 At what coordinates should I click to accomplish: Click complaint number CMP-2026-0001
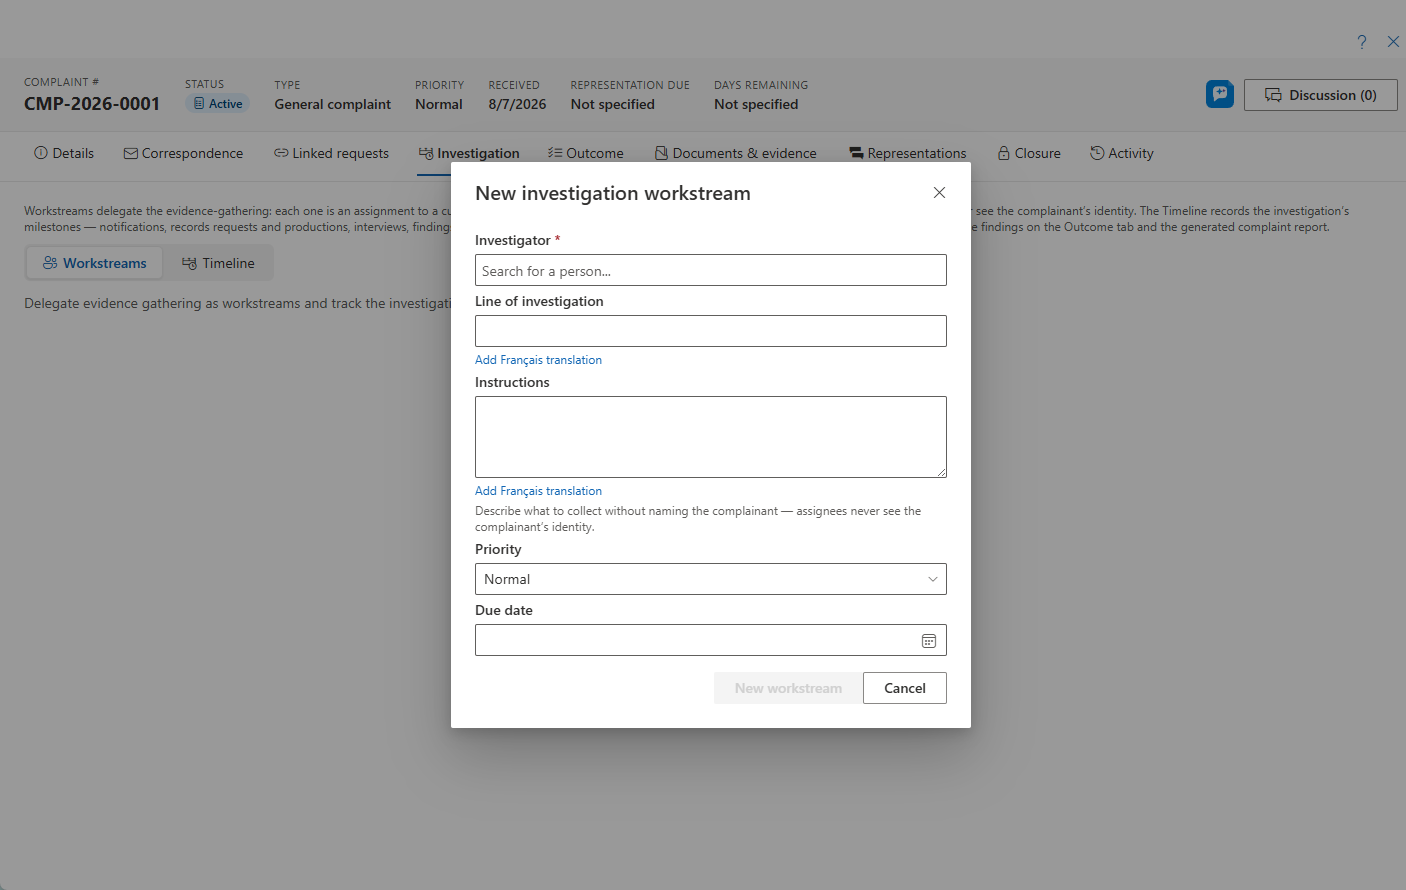pyautogui.click(x=92, y=104)
